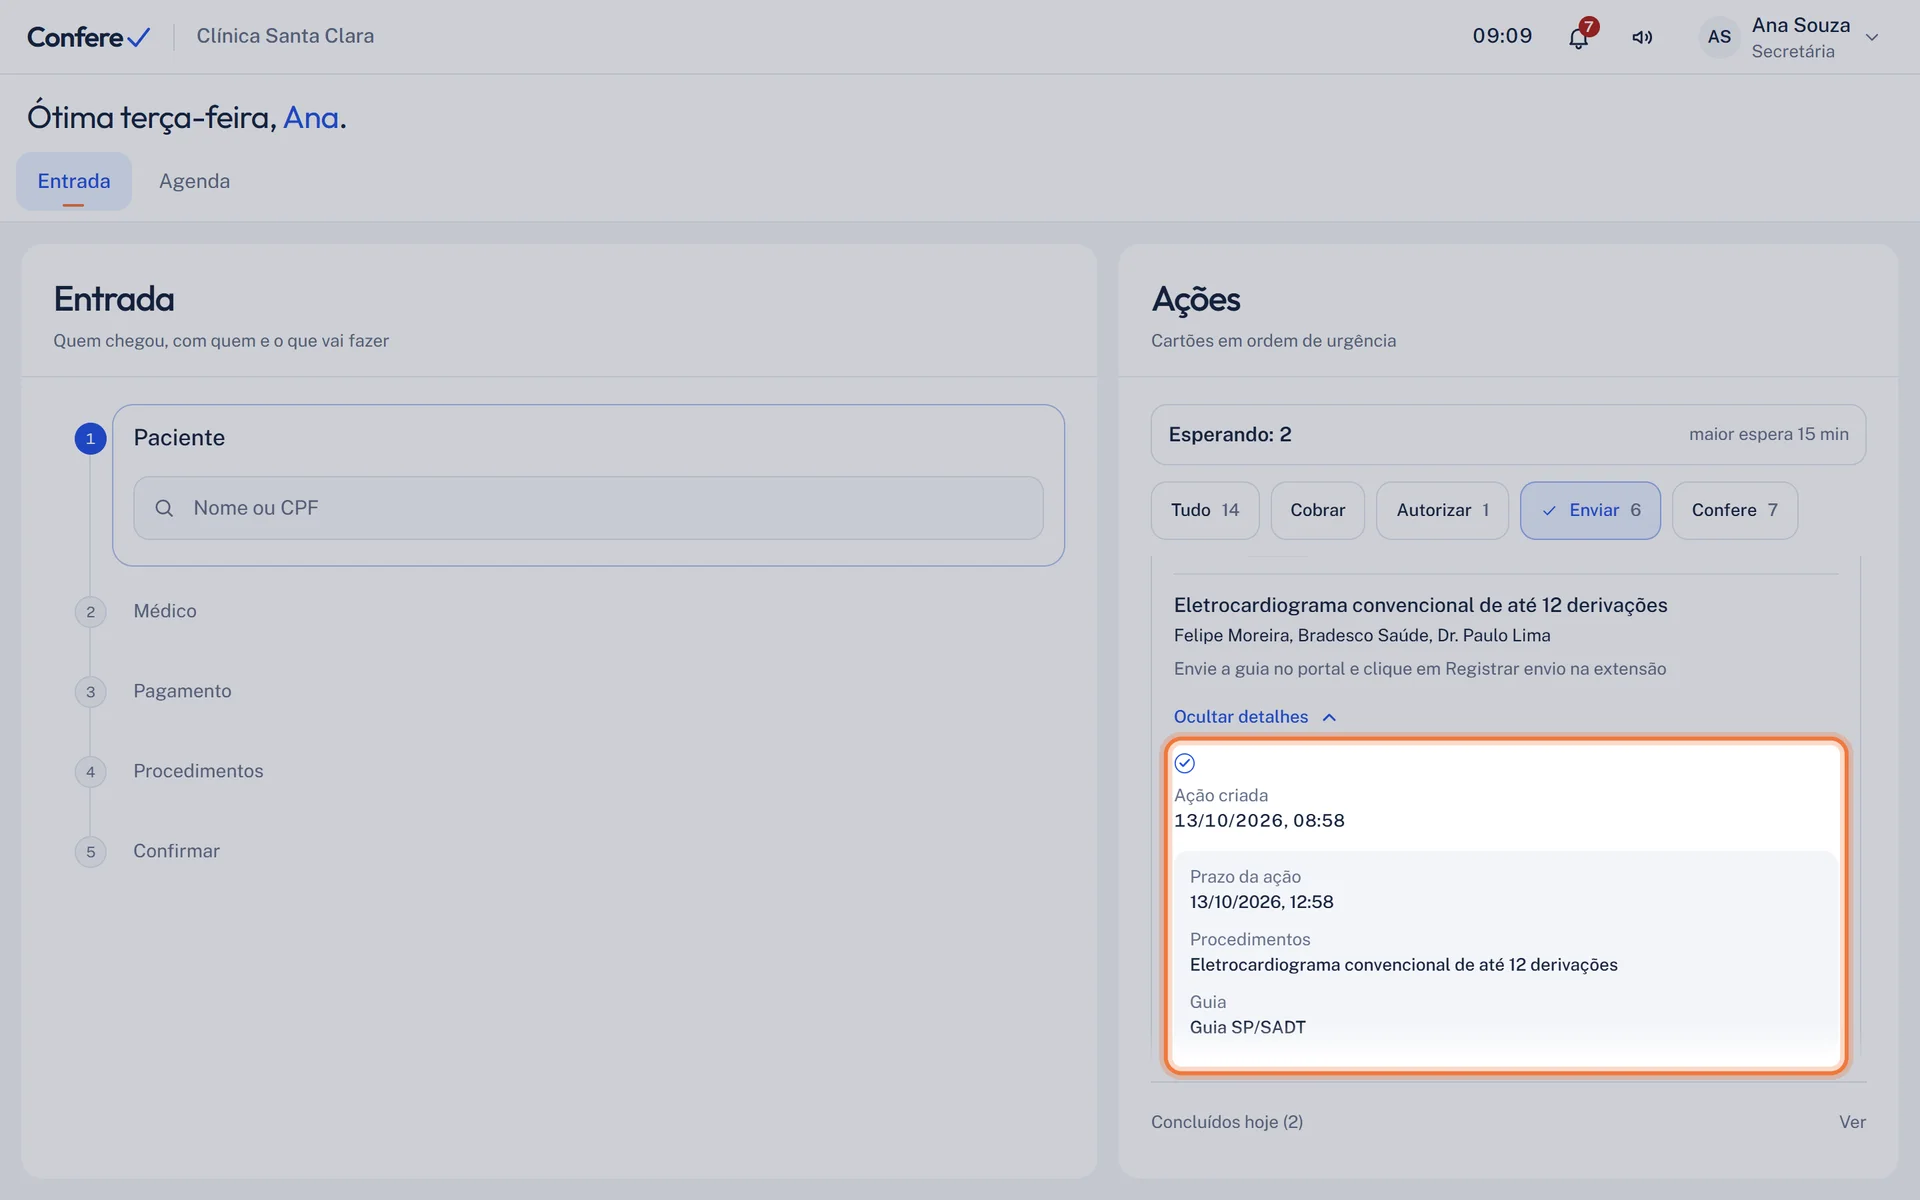This screenshot has height=1200, width=1920.
Task: Click the AS user avatar
Action: [1719, 37]
